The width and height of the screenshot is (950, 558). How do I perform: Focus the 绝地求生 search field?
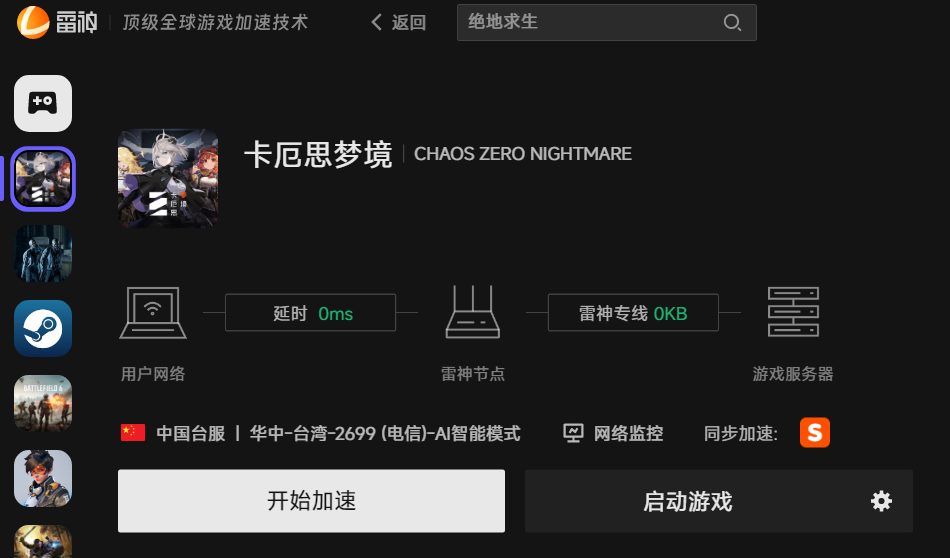click(x=606, y=22)
